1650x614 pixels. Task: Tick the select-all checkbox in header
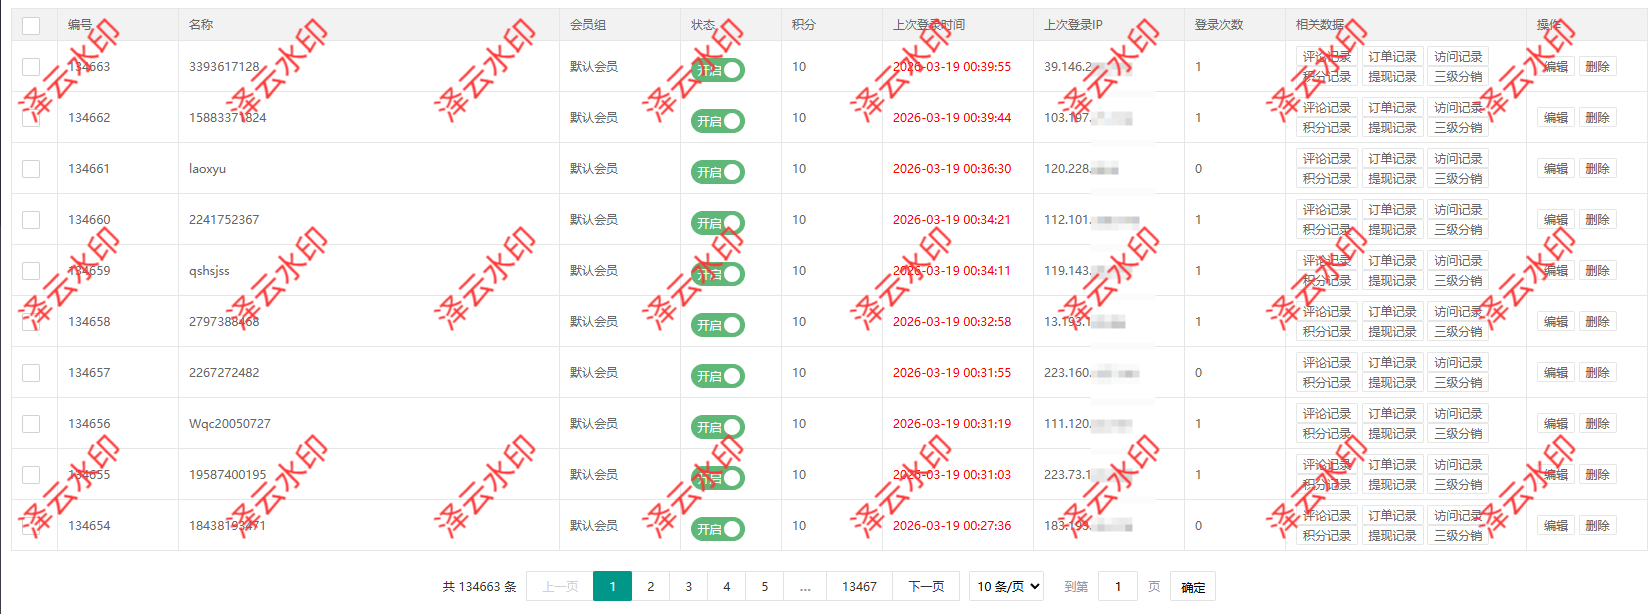coord(31,26)
